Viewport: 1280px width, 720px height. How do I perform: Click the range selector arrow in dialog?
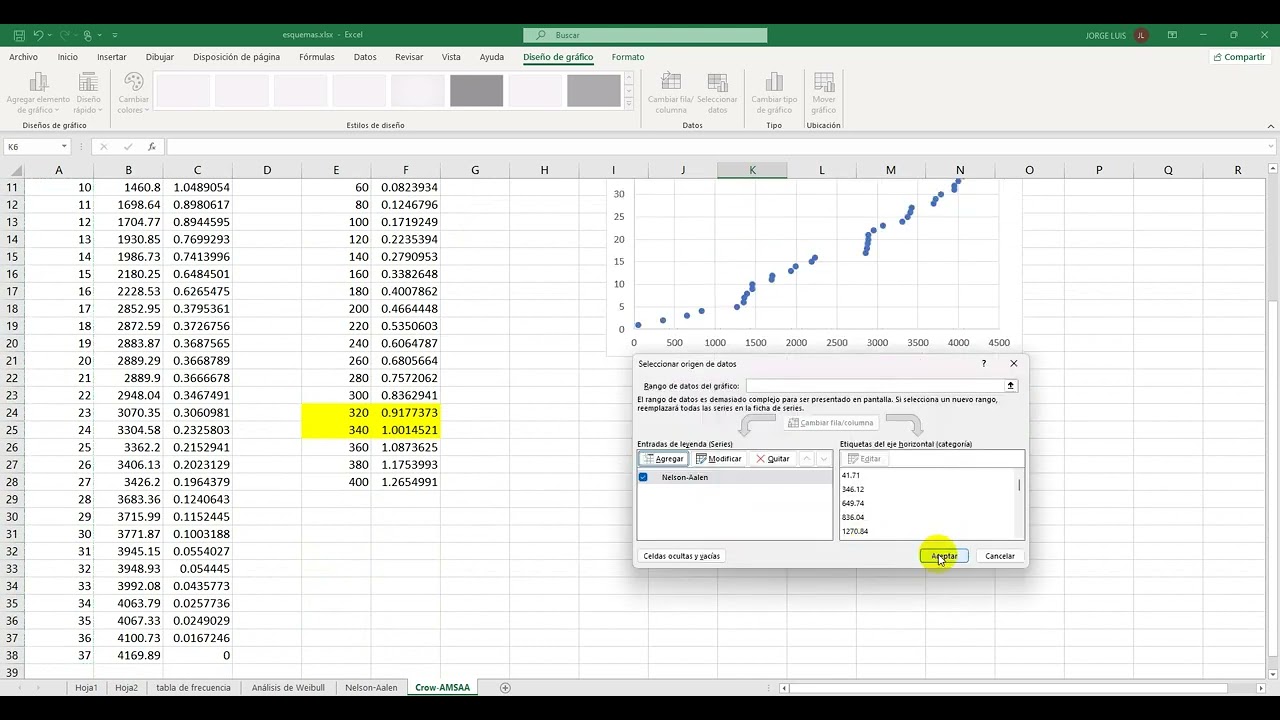coord(1011,386)
